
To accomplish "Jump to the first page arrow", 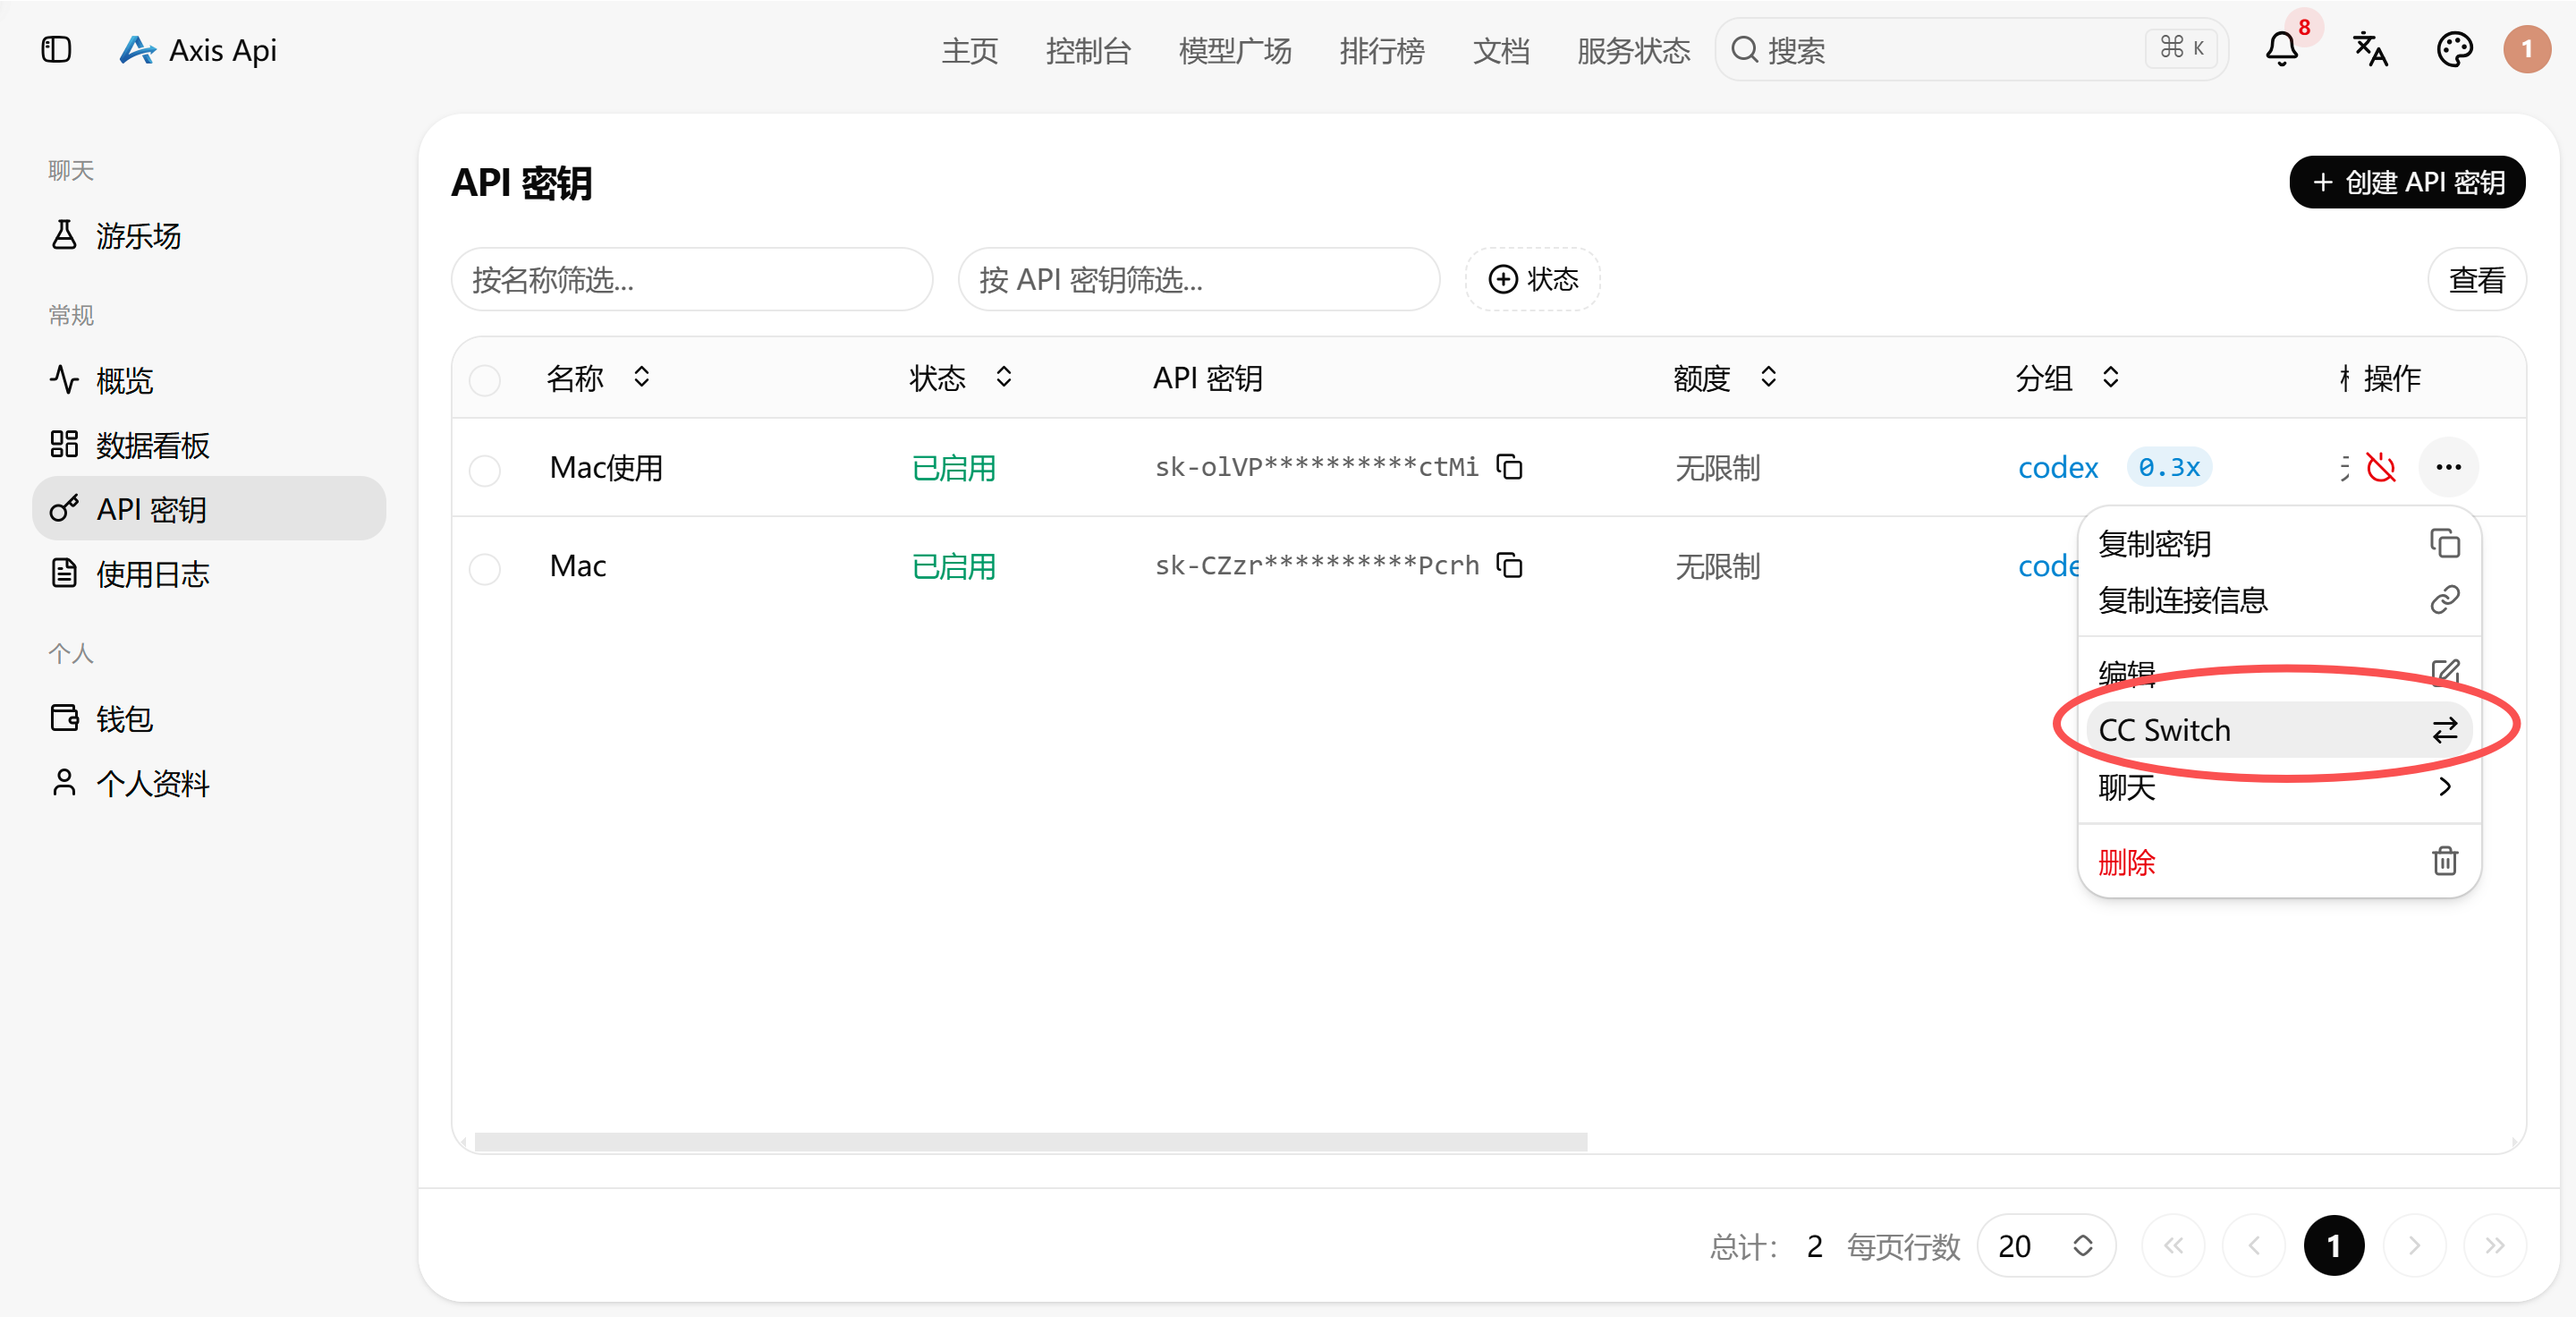I will point(2173,1246).
